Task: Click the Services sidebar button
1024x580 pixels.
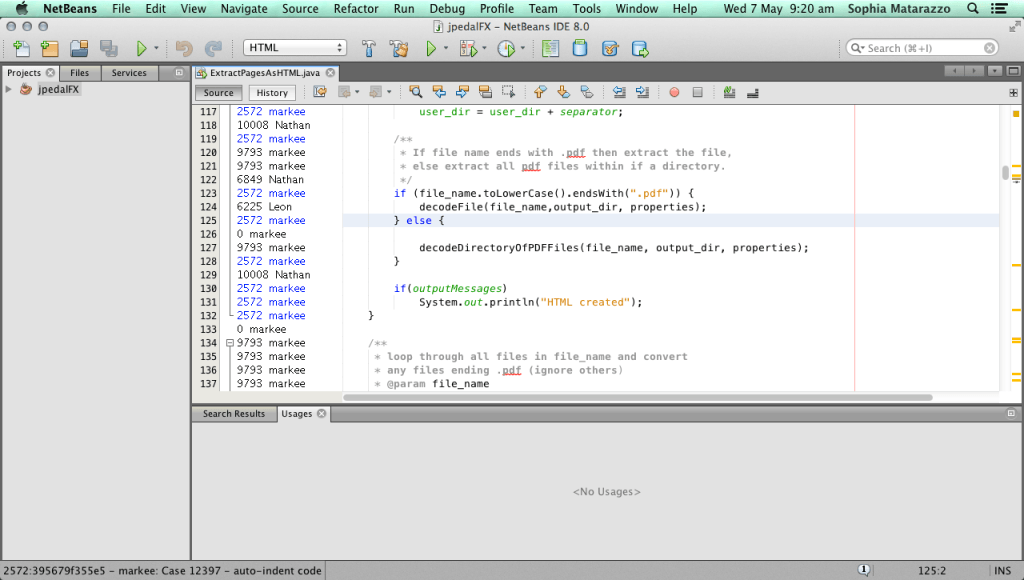Action: click(x=129, y=72)
